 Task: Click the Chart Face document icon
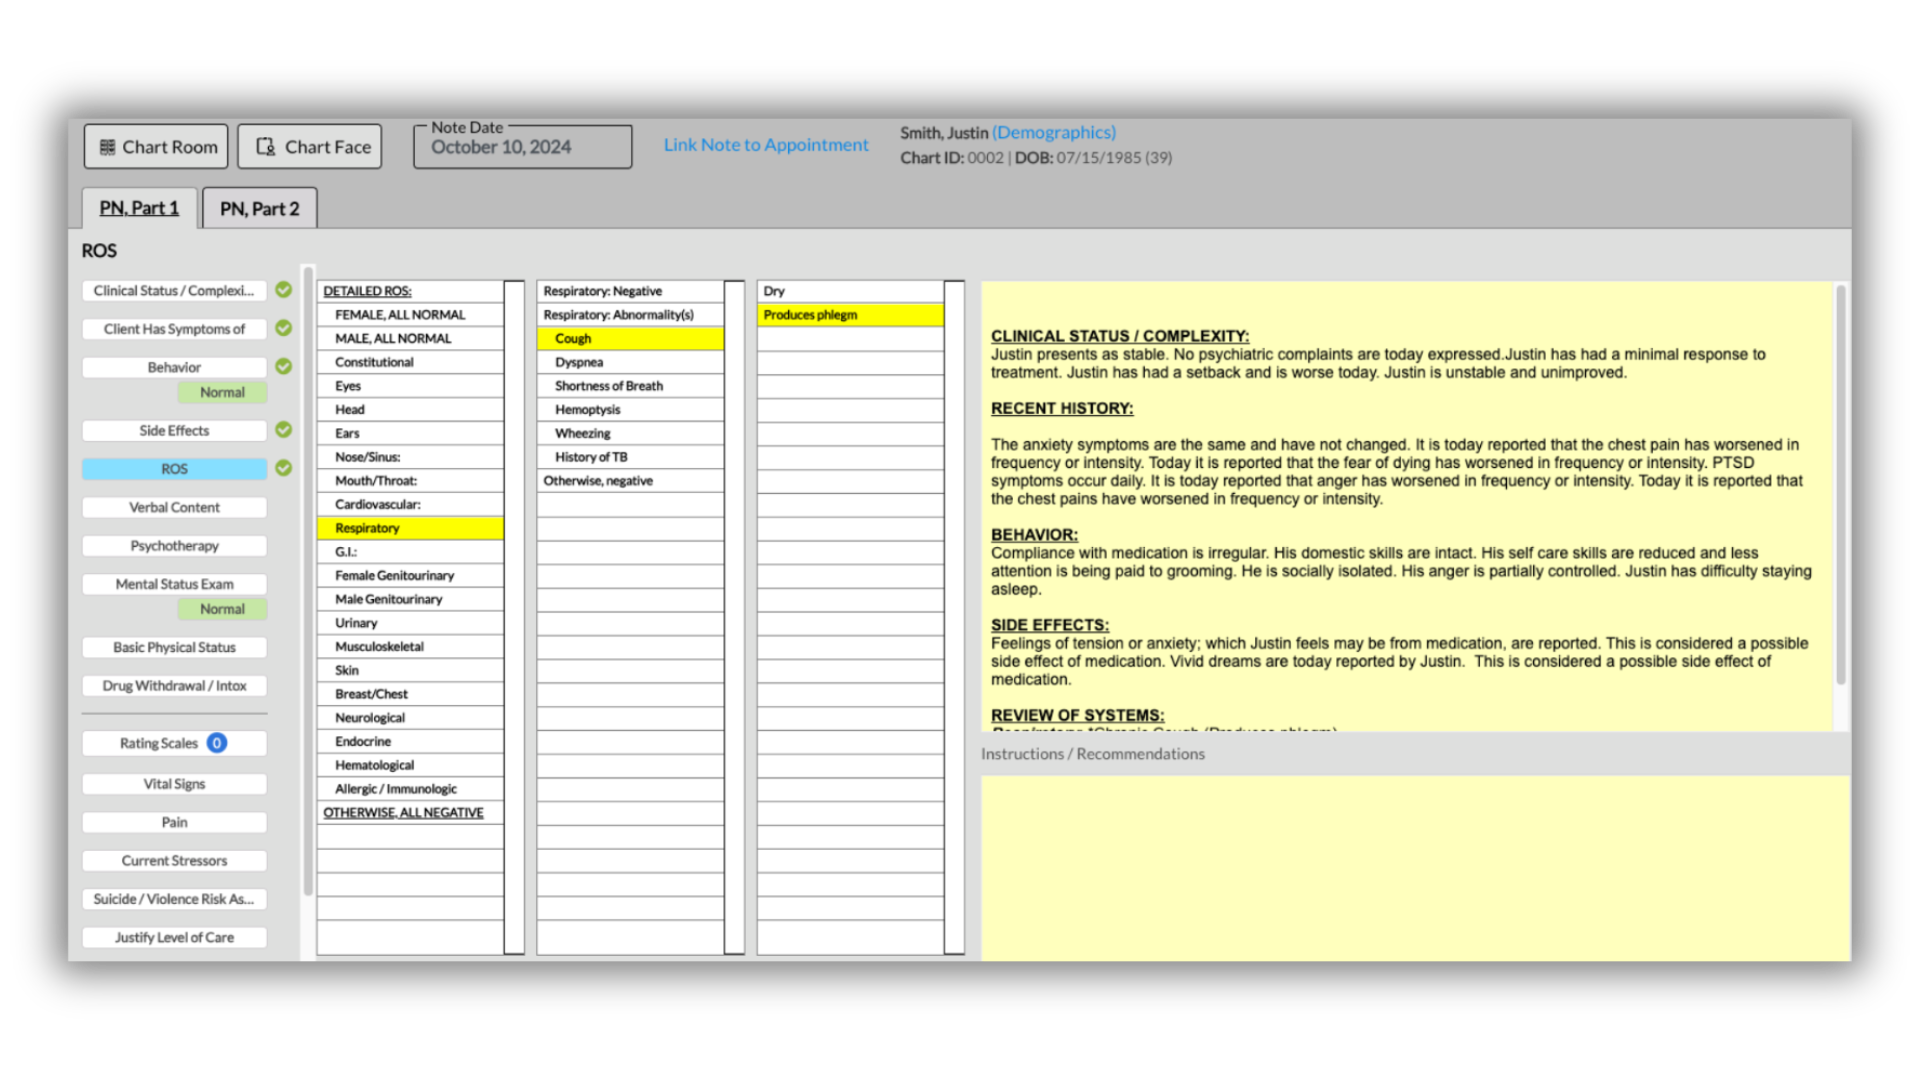tap(265, 147)
